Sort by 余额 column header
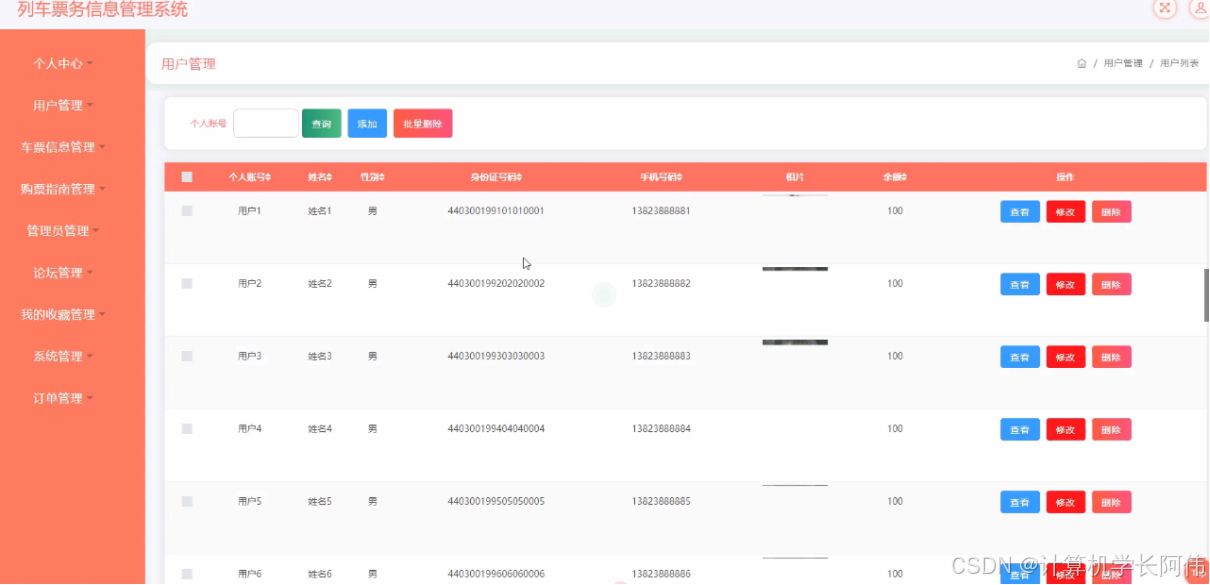Screen dimensions: 1210x585 tap(894, 177)
